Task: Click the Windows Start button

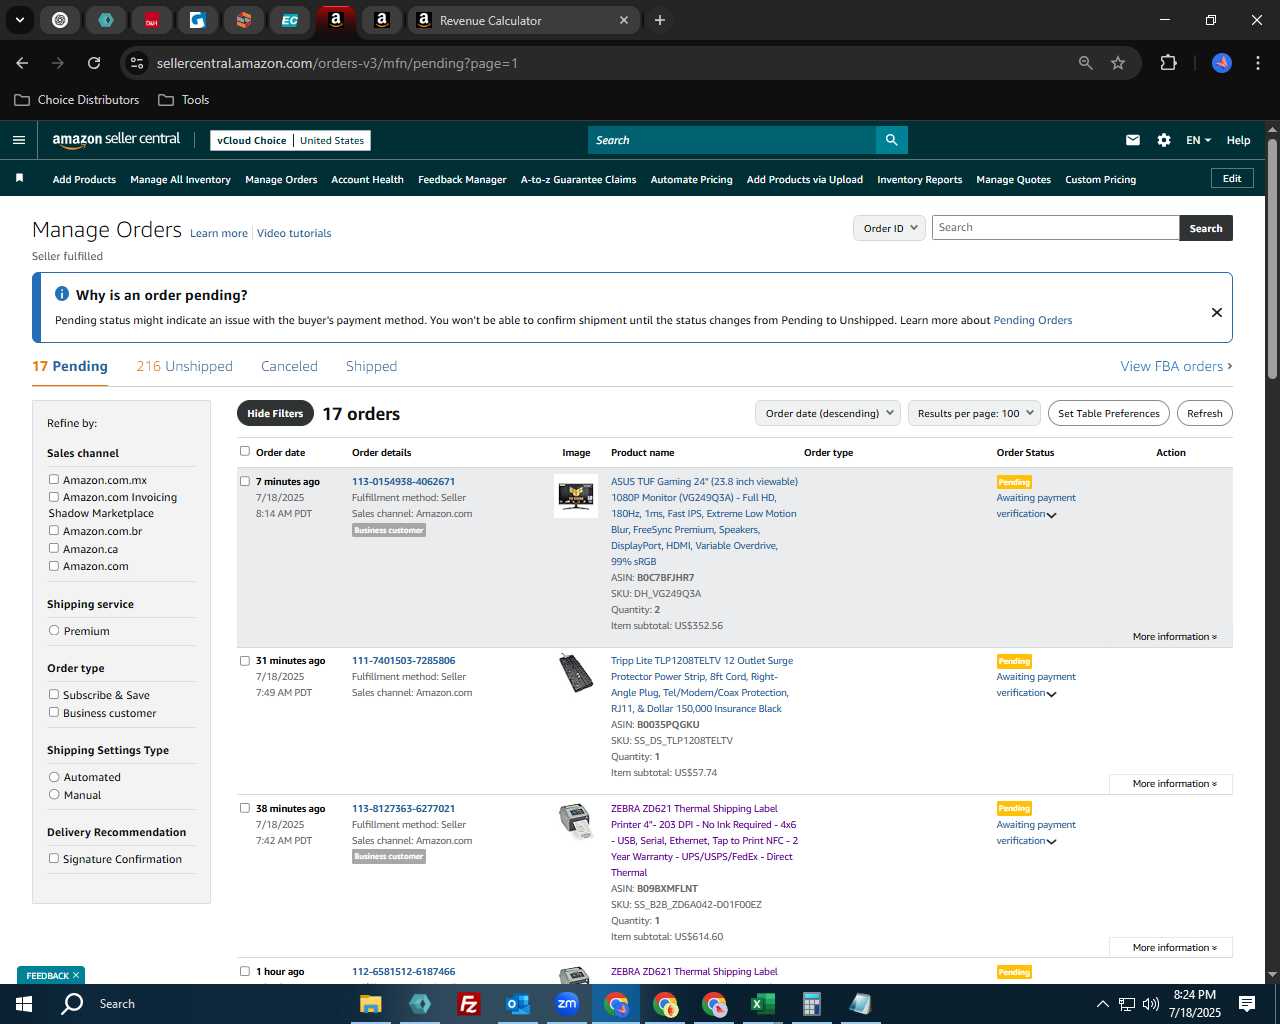Action: tap(24, 1004)
